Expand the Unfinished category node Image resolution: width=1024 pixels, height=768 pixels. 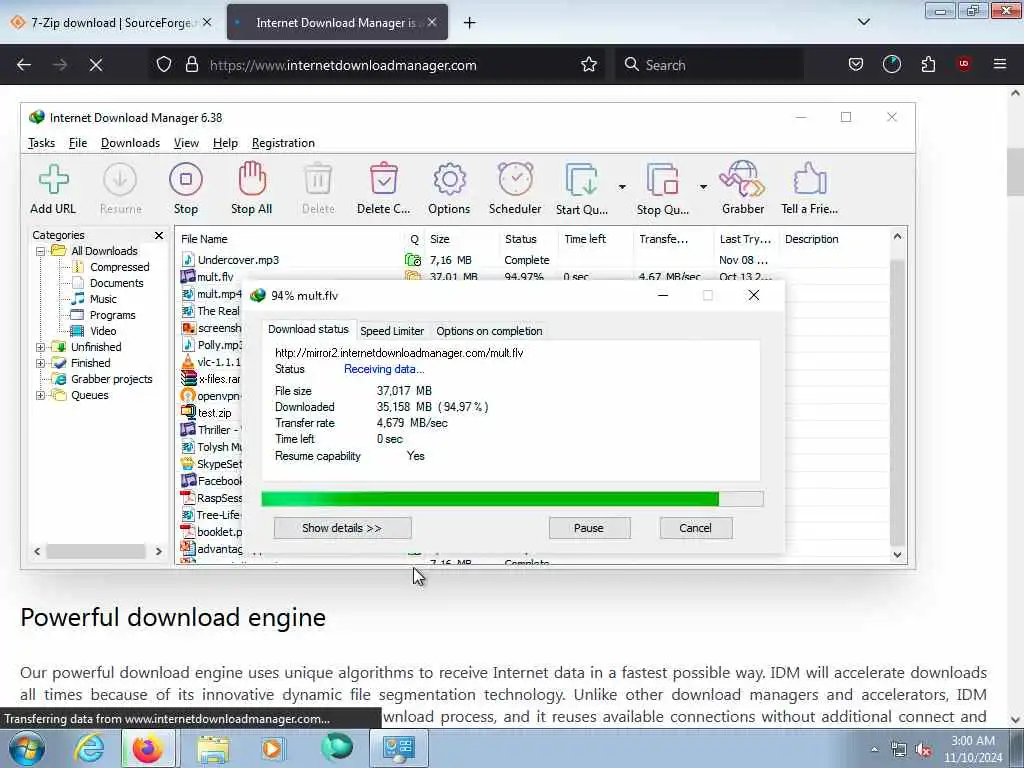(x=40, y=347)
